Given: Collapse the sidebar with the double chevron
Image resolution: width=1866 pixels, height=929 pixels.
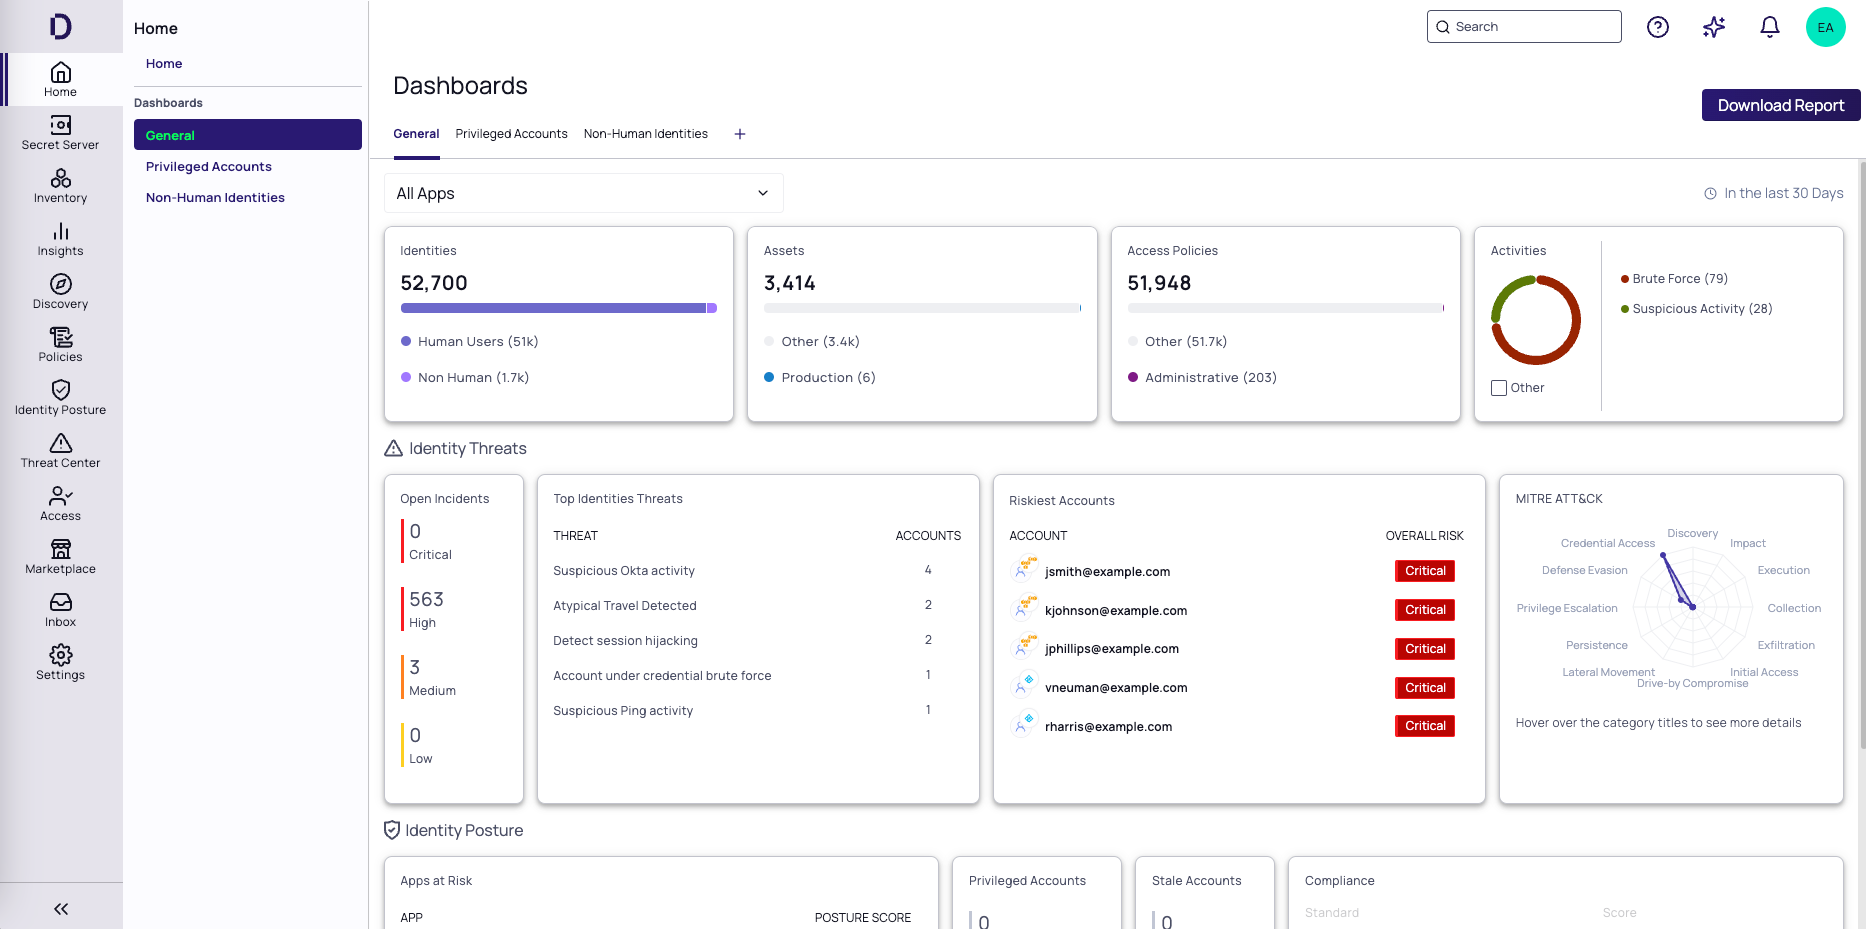Looking at the screenshot, I should (60, 908).
